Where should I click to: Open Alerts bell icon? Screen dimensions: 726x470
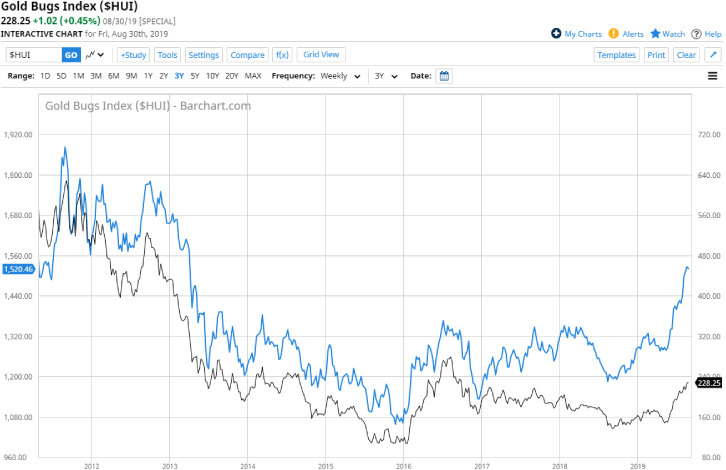(x=614, y=34)
